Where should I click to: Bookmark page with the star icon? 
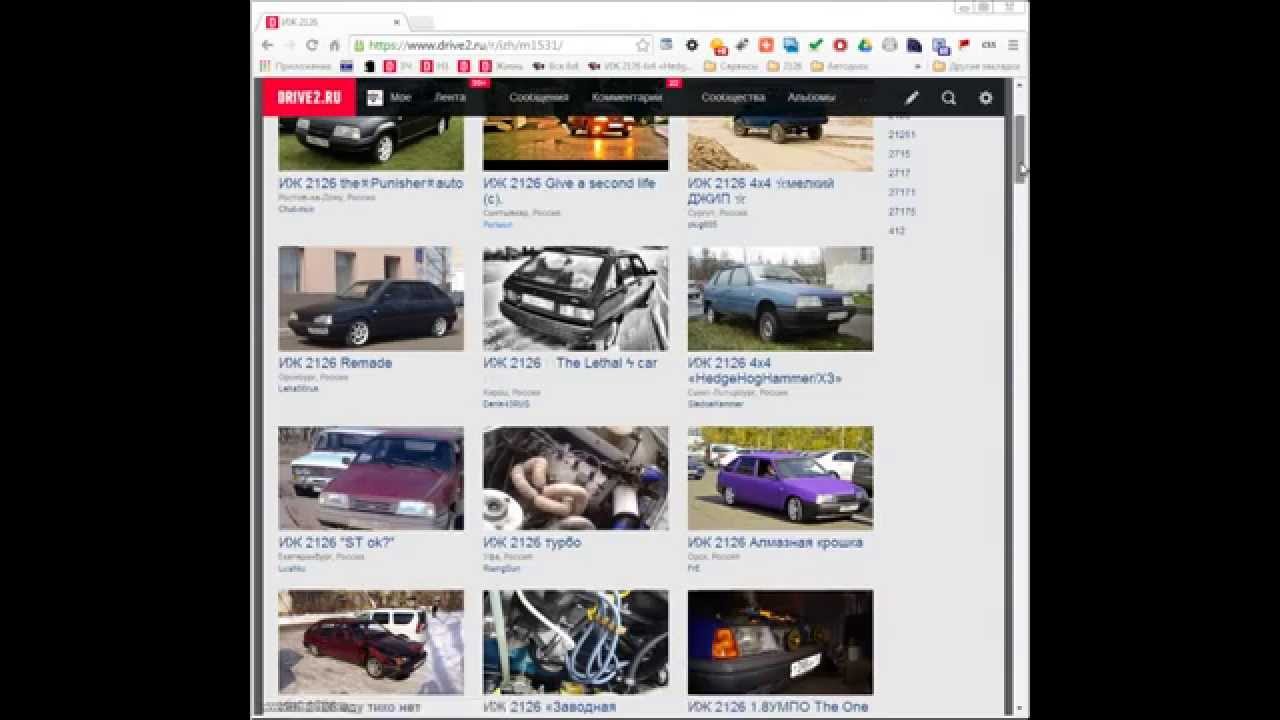[x=642, y=45]
